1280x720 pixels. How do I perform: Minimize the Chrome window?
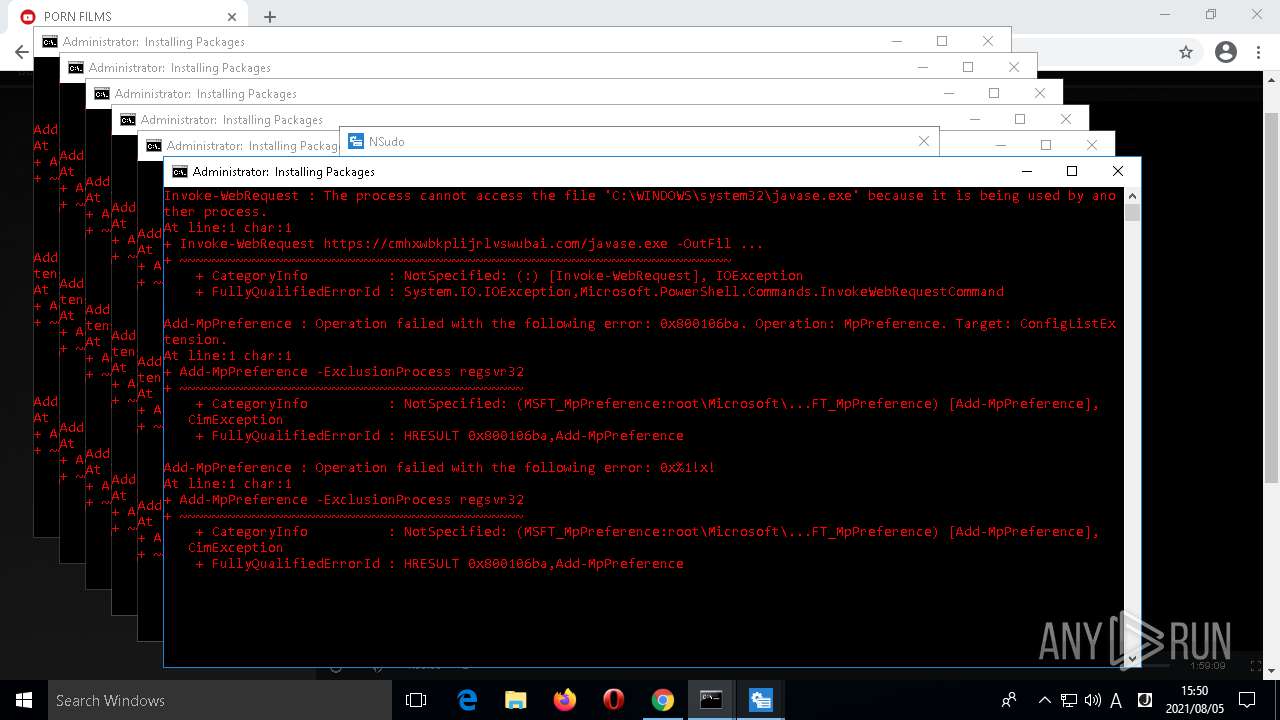1165,15
